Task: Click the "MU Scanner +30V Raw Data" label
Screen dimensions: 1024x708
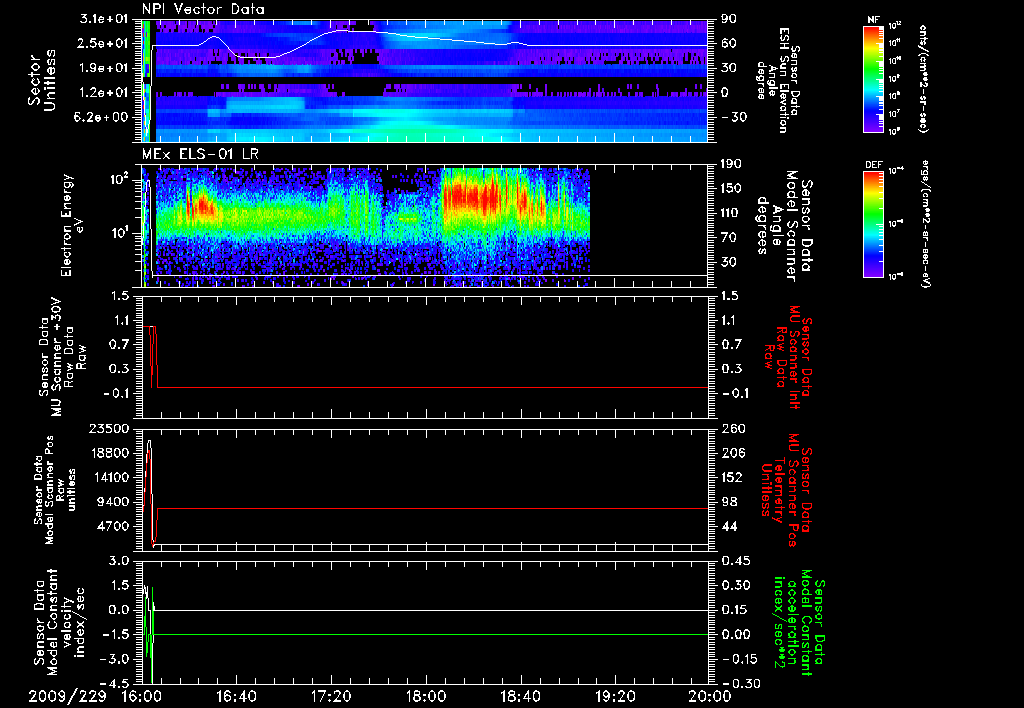Action: pos(61,357)
